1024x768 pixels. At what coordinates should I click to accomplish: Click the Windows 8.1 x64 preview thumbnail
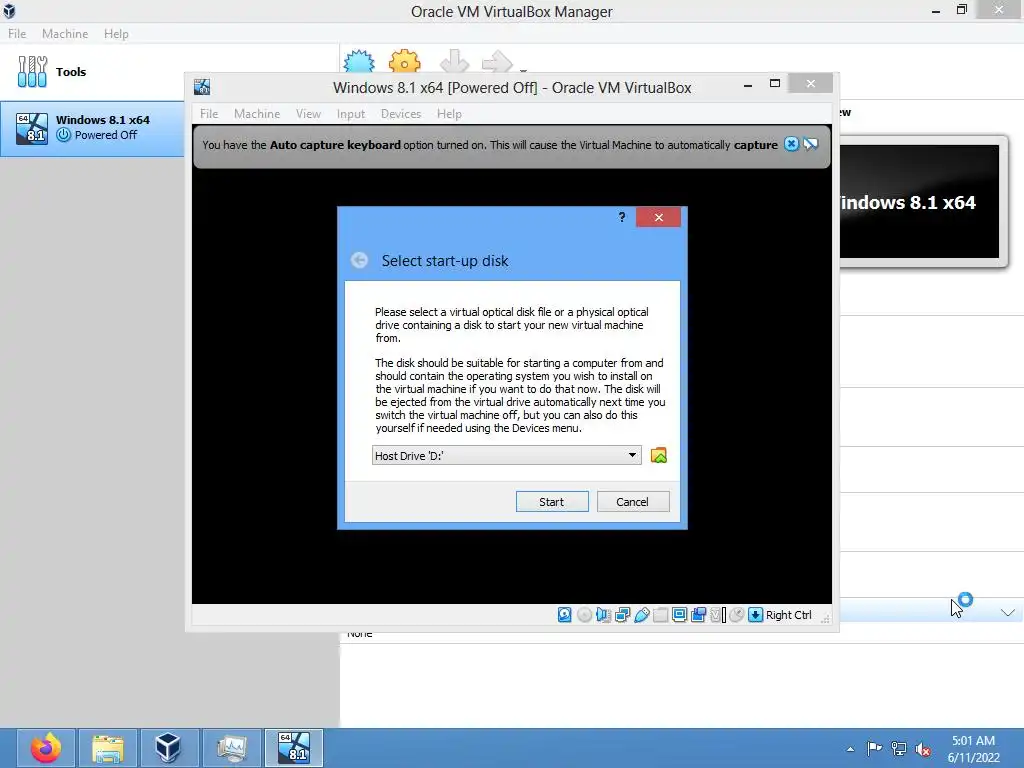[920, 202]
